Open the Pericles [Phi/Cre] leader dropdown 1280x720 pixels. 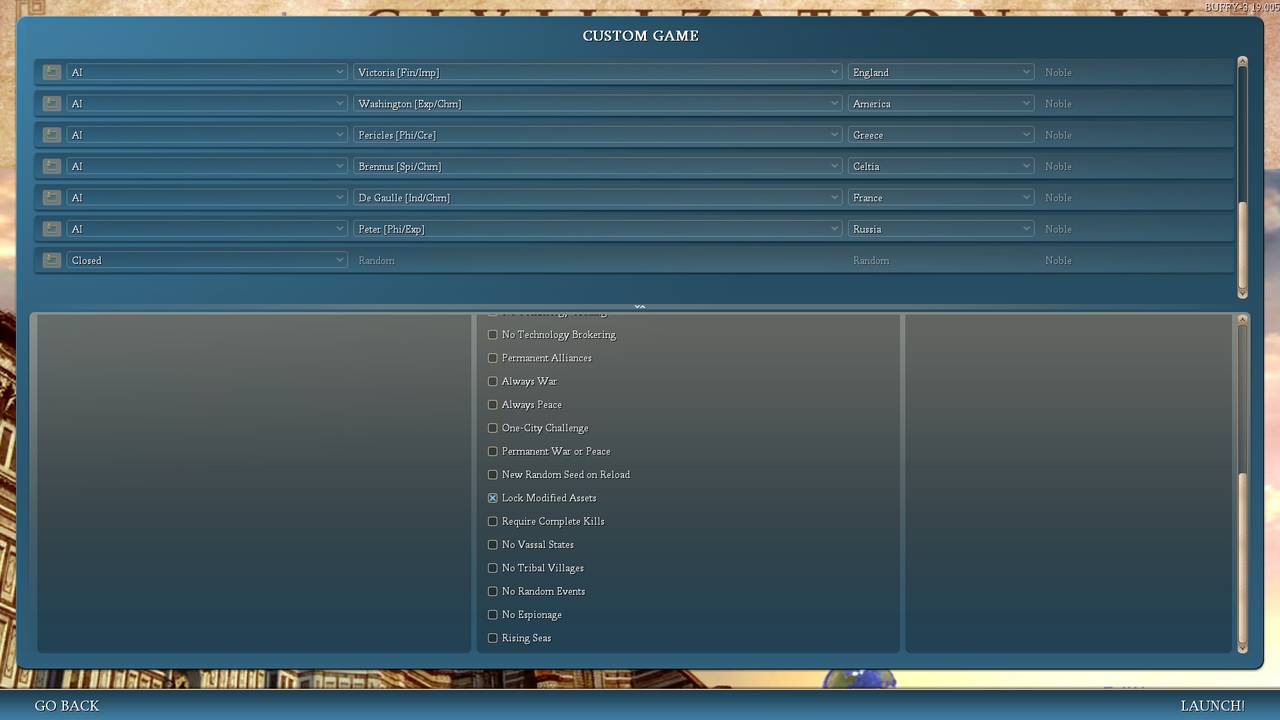click(x=597, y=135)
